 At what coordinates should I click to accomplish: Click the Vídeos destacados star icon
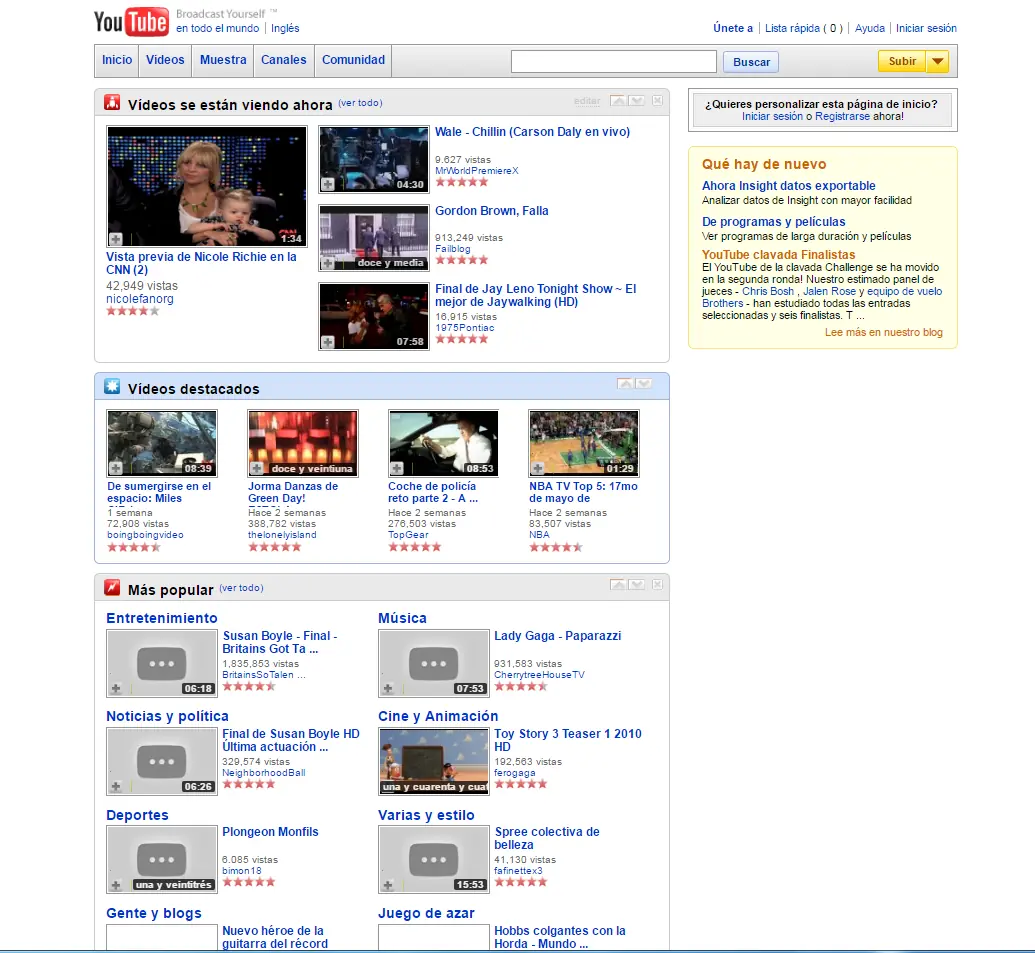112,386
